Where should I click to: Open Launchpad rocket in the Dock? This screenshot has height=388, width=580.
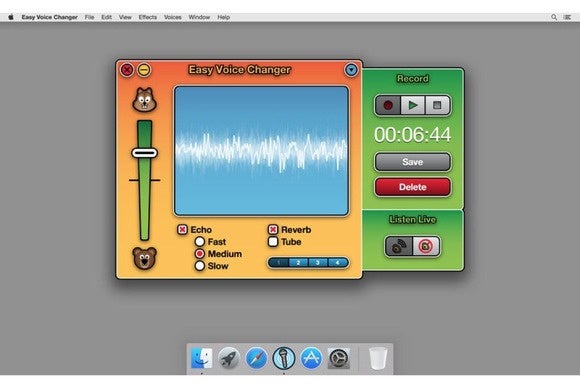coord(229,358)
